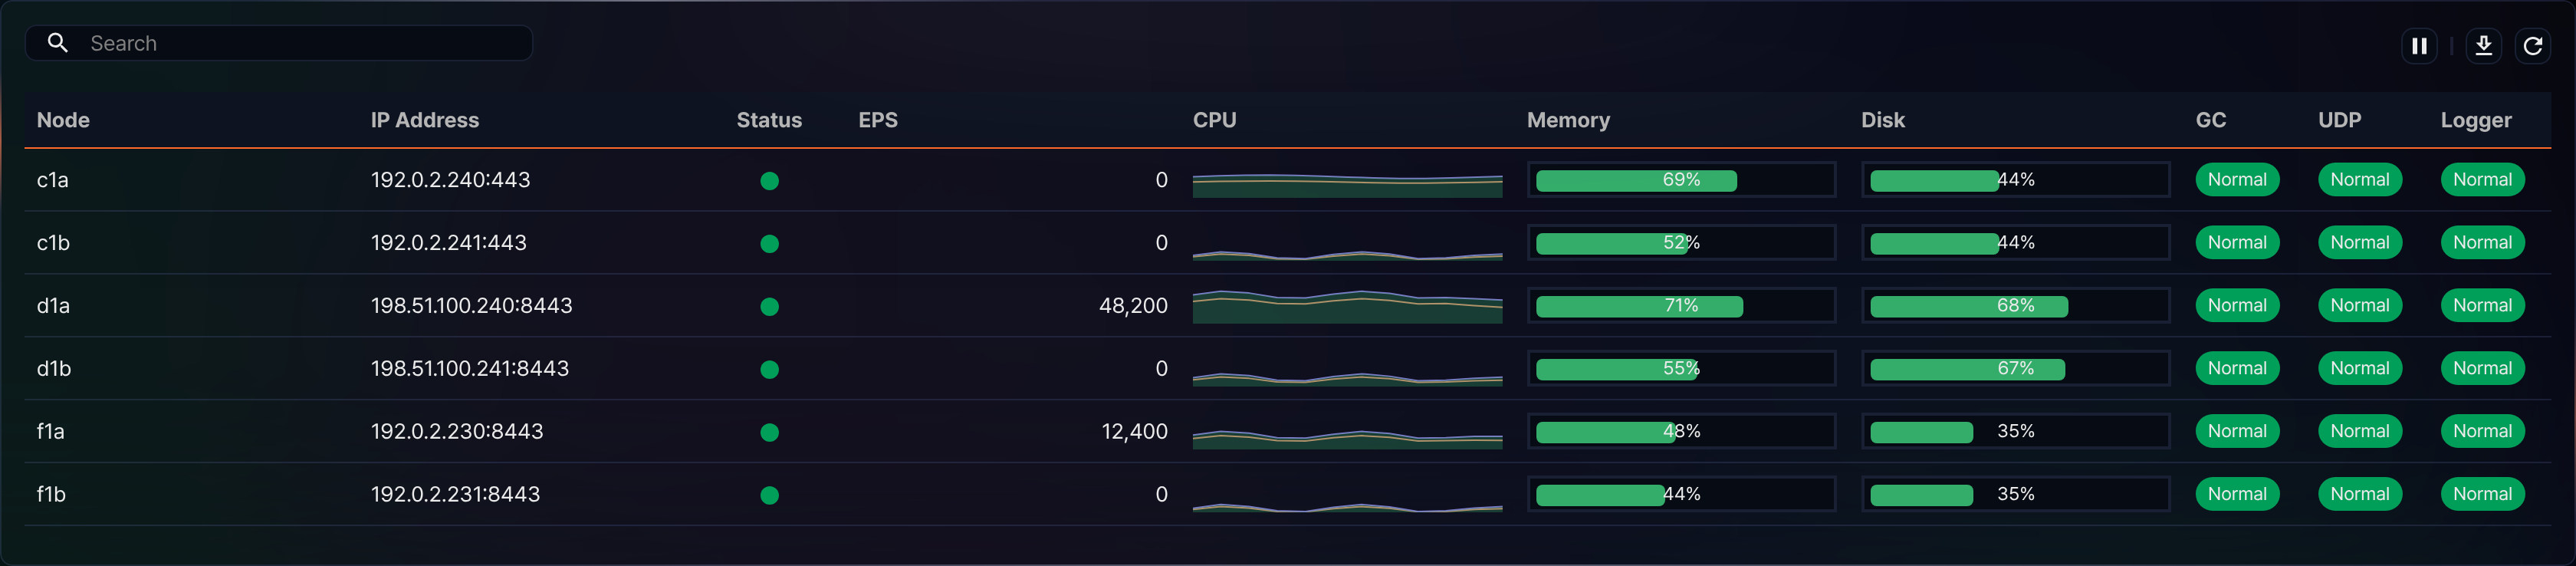
Task: Click the f1a memory bar showing 48%
Action: point(1681,432)
